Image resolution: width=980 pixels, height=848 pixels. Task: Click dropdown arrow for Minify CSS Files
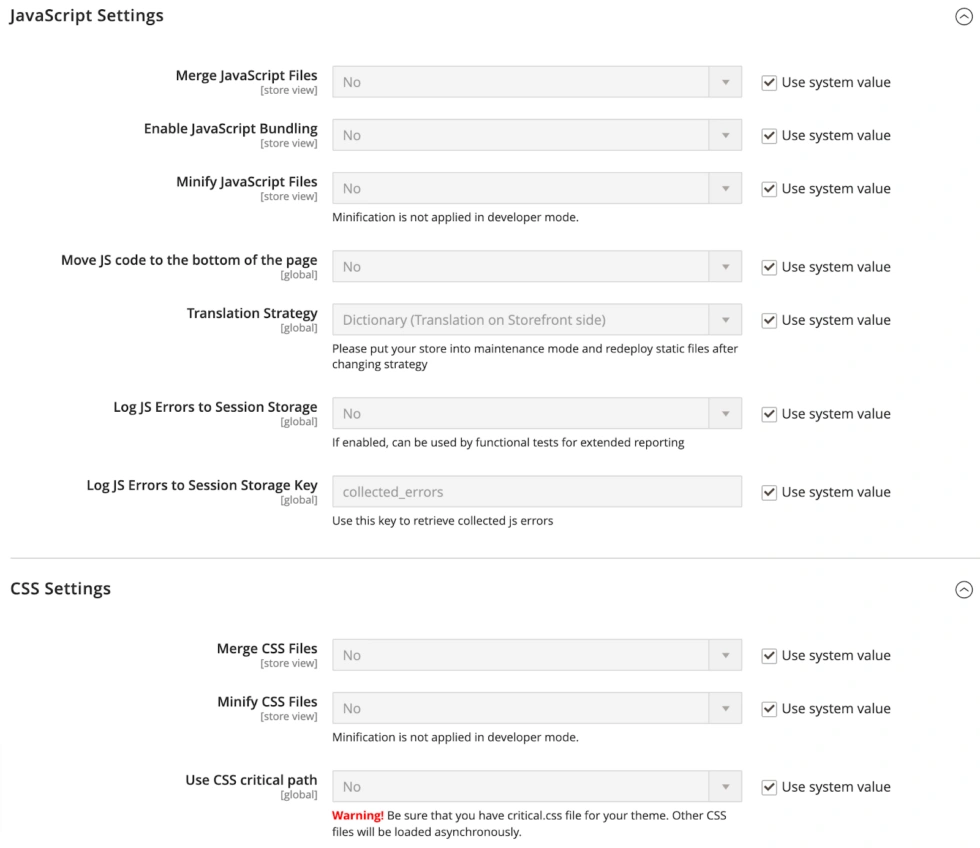[x=726, y=709]
